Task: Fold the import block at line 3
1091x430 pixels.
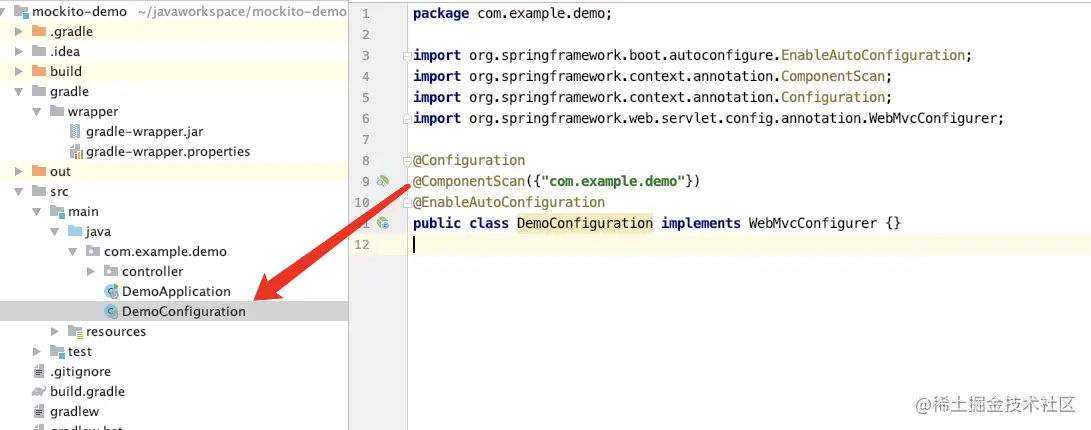Action: tap(407, 56)
